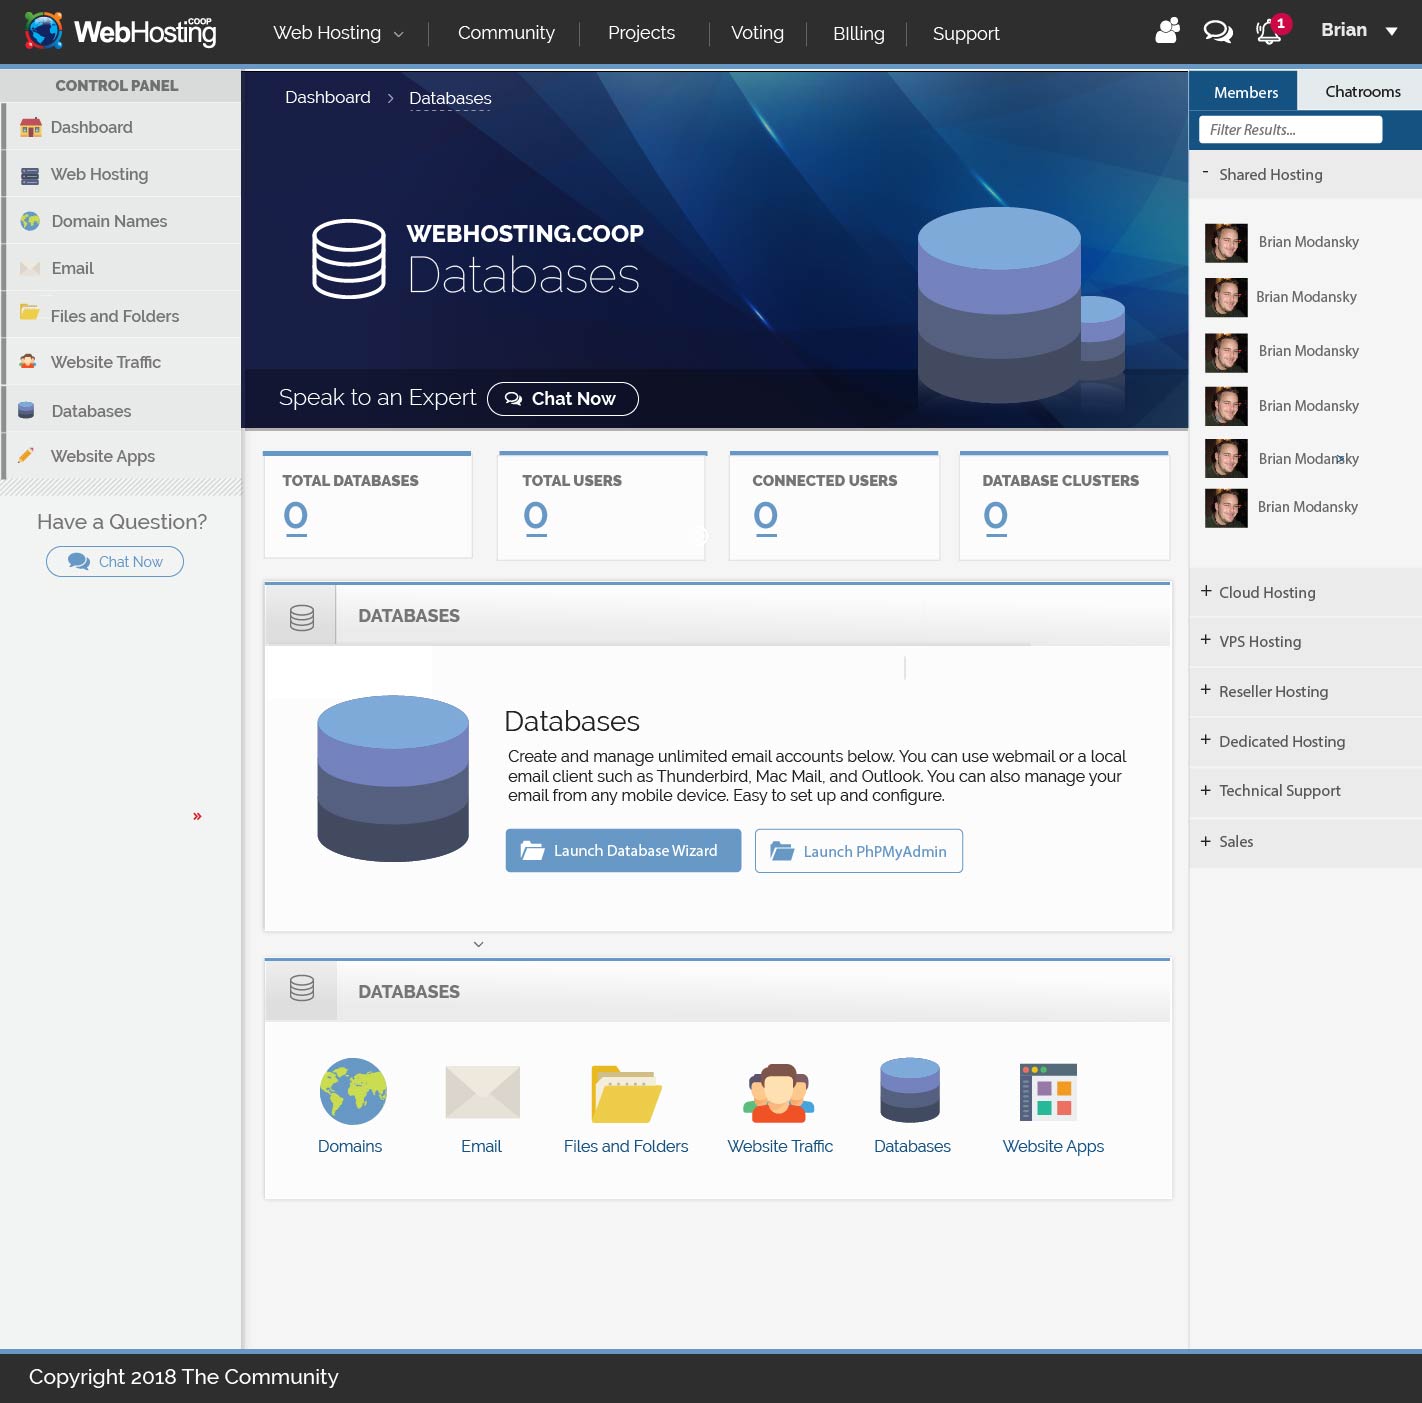The height and width of the screenshot is (1403, 1422).
Task: Open the Website Apps shortcut grid icon
Action: pos(1048,1092)
